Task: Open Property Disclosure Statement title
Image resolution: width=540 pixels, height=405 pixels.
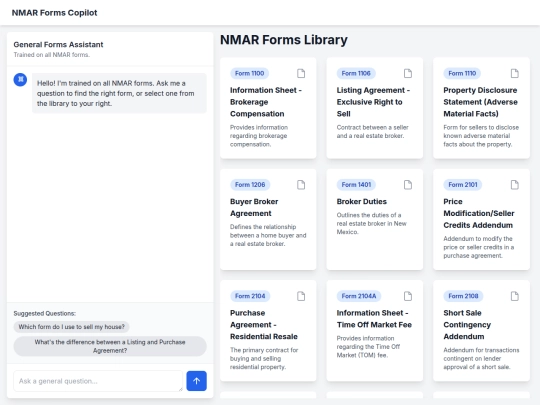Action: [480, 102]
